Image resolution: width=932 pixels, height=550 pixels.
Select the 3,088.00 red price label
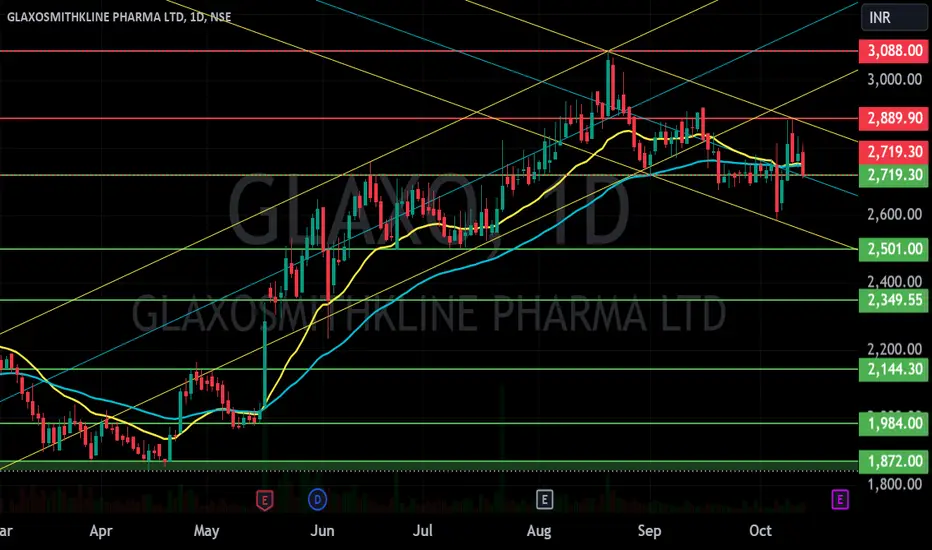(x=894, y=51)
